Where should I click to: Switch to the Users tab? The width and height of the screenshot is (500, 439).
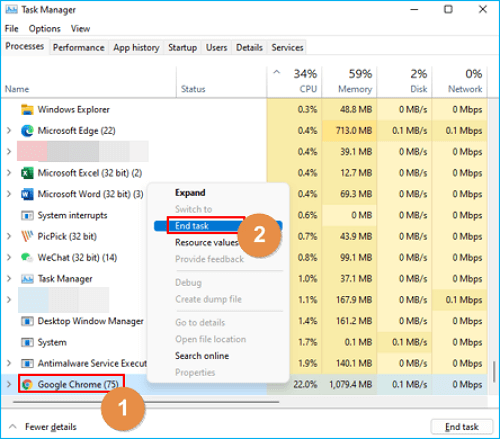(x=216, y=48)
